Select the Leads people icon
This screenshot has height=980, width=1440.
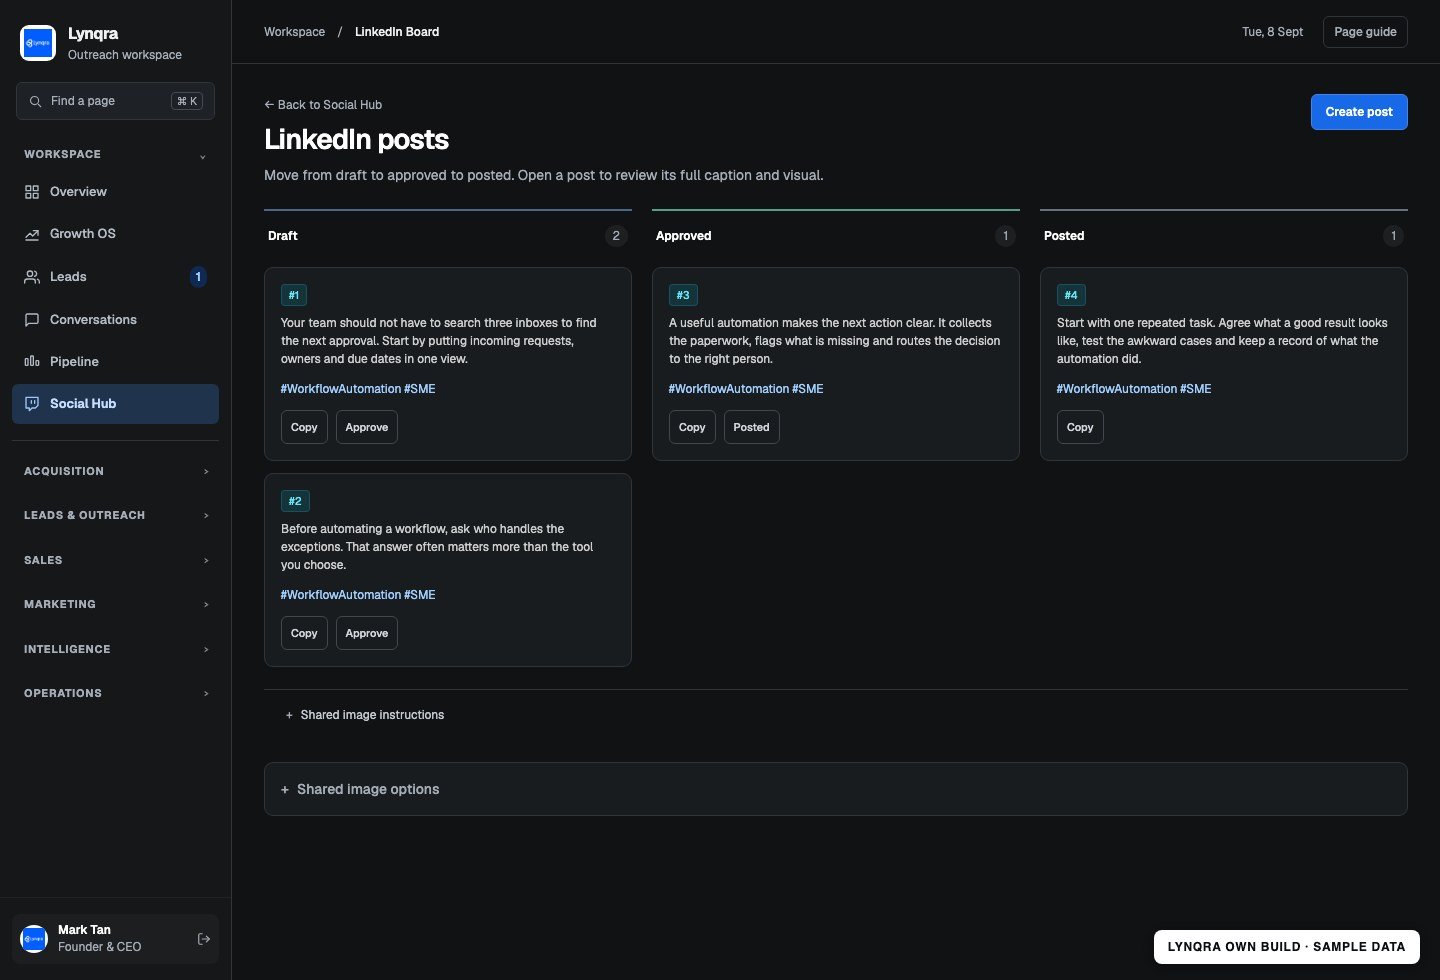pyautogui.click(x=32, y=277)
